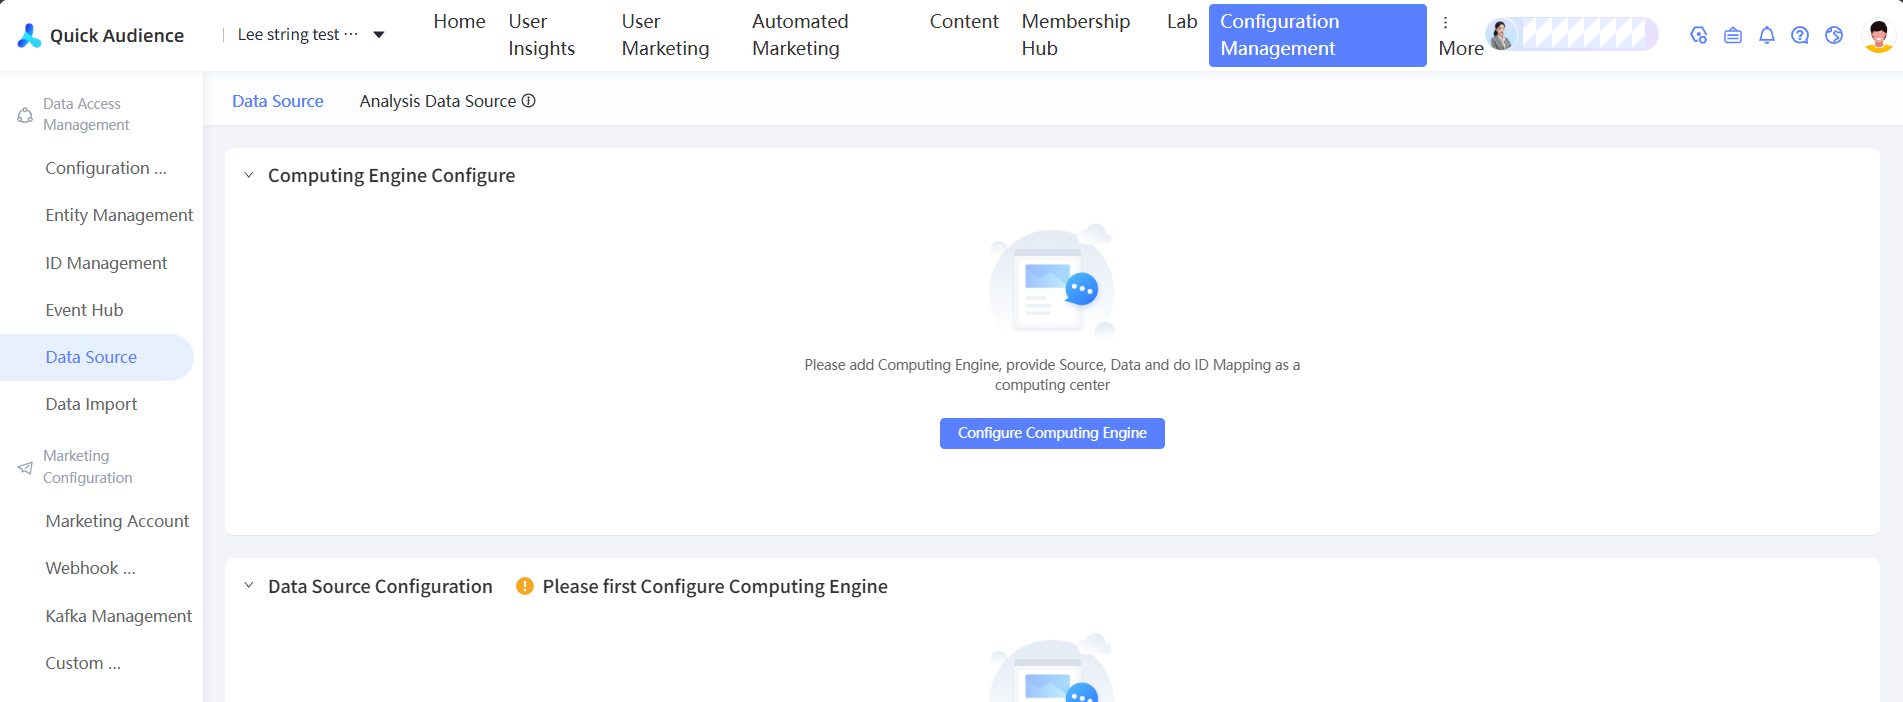Go to the Home menu
Viewport: 1903px width, 702px height.
pos(459,22)
